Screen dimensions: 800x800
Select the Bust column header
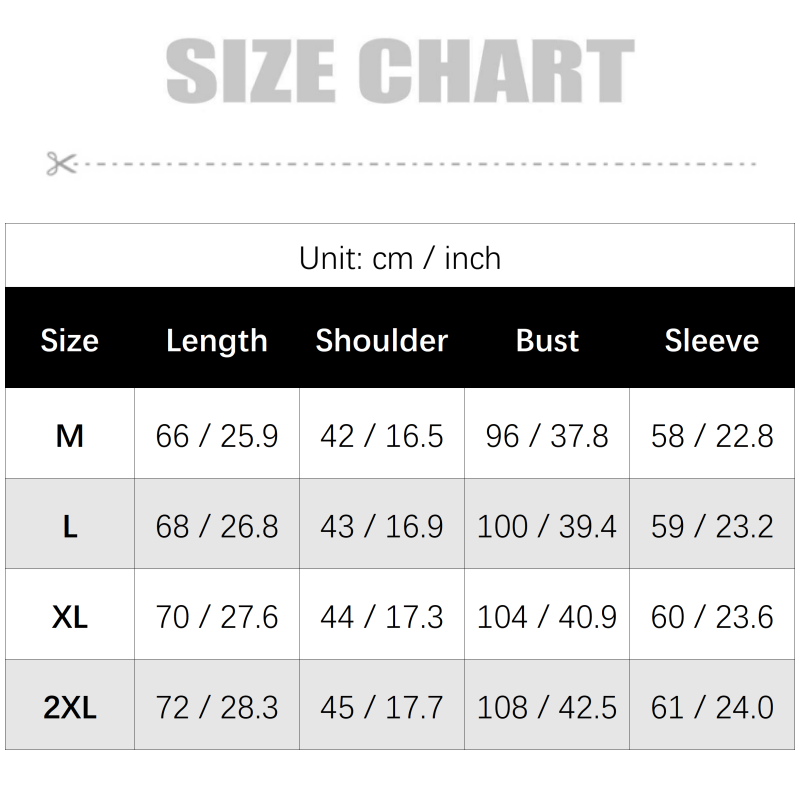547,340
